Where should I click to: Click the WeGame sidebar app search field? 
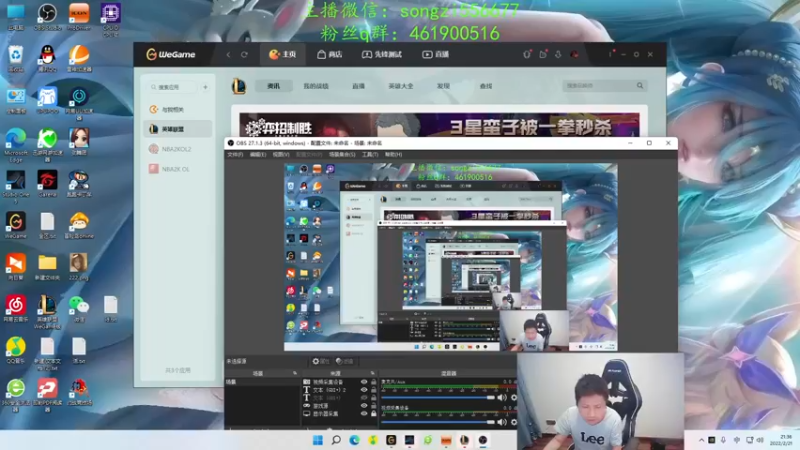[x=172, y=87]
